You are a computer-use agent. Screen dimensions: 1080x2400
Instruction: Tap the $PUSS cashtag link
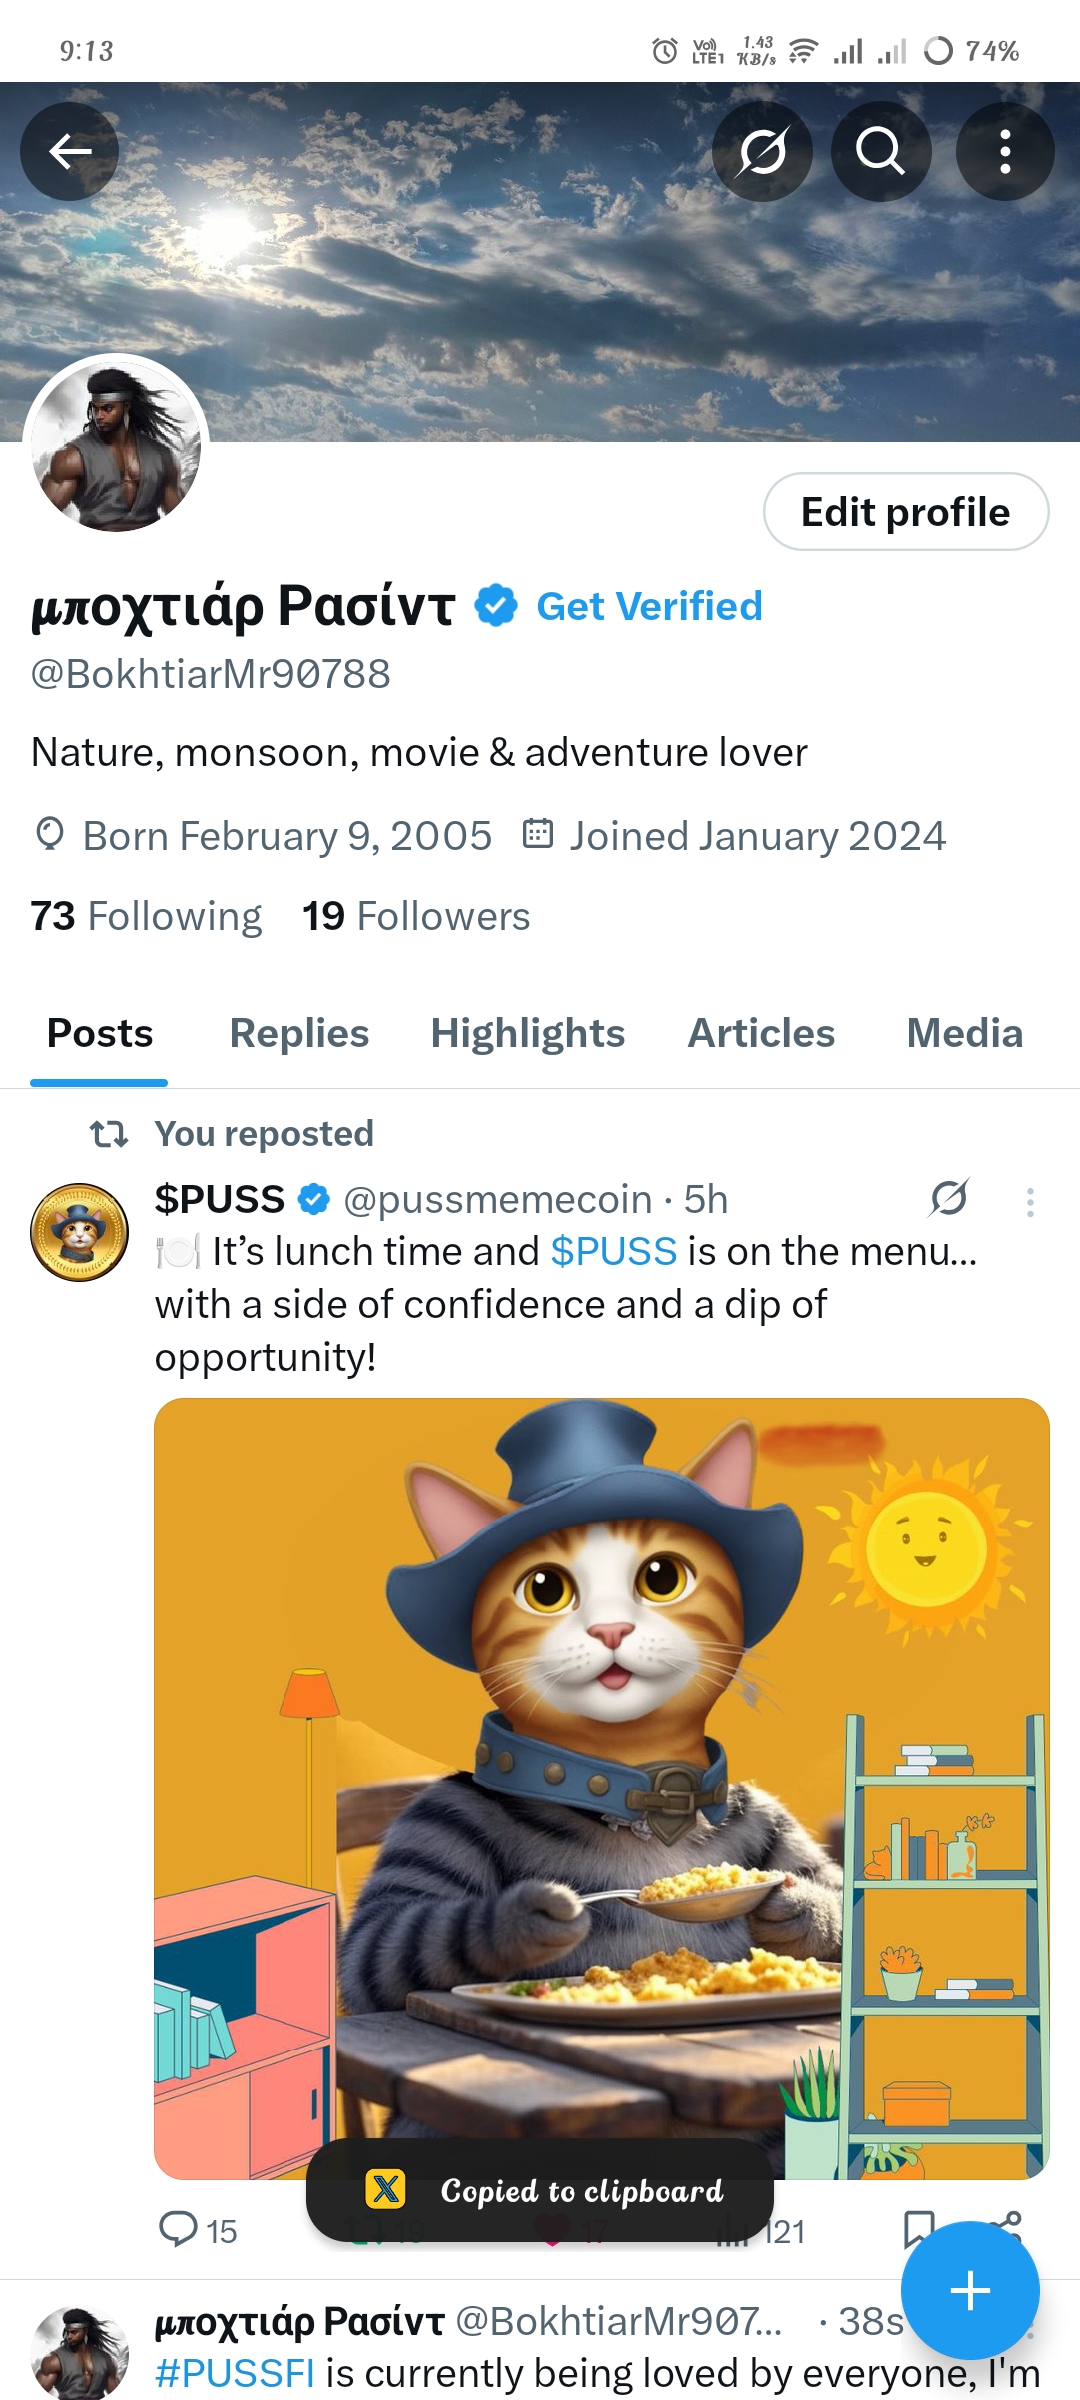[614, 1252]
